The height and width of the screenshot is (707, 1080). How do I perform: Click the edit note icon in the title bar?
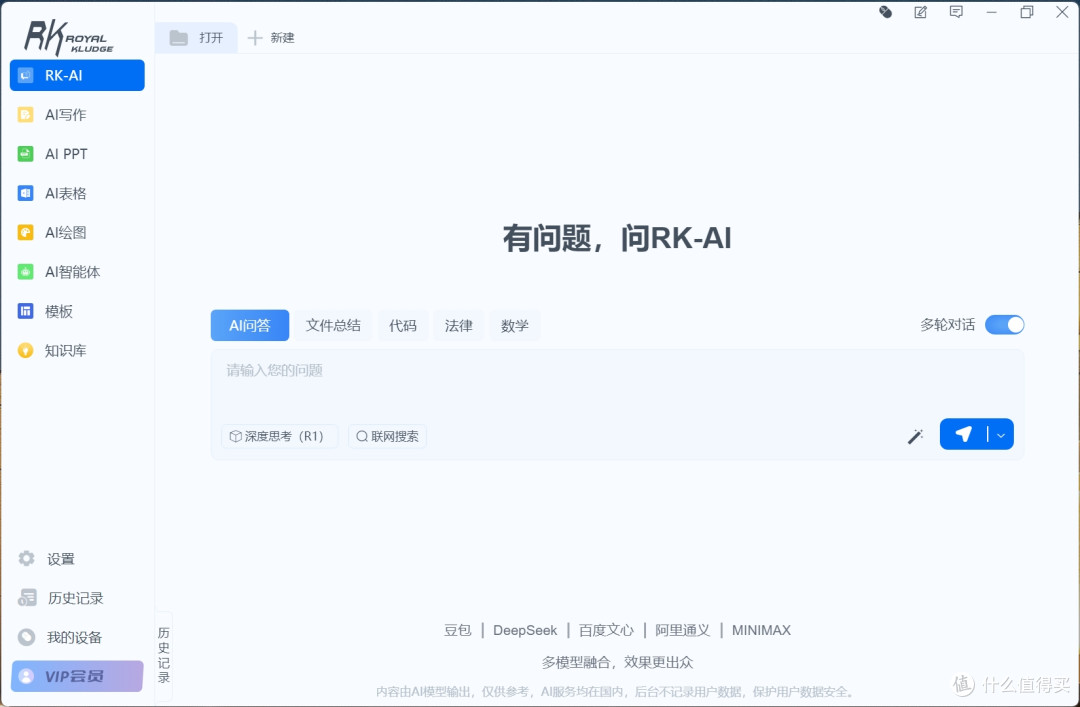tap(920, 12)
